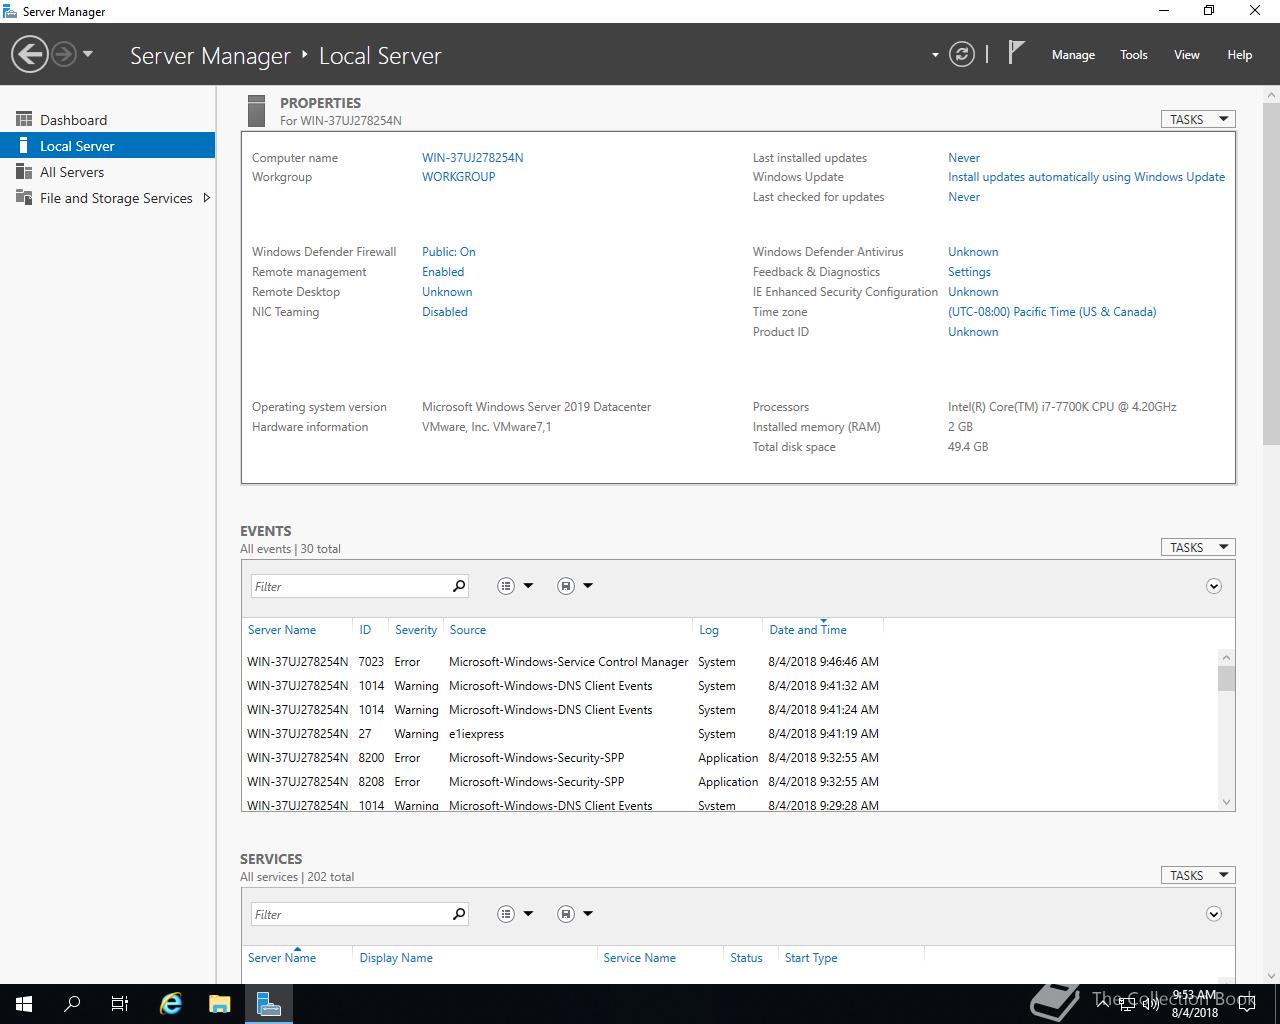Click IE Enhanced Security Configuration Unknown link

pyautogui.click(x=973, y=292)
